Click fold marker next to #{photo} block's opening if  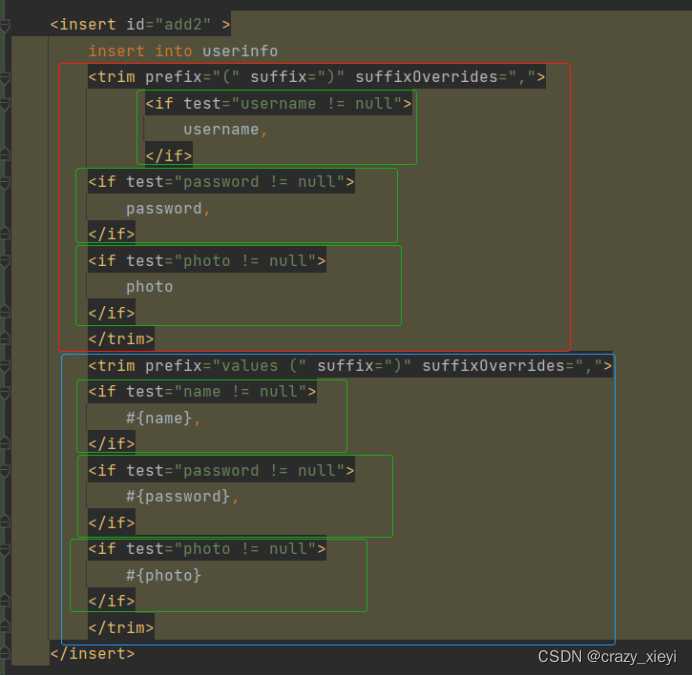pos(5,550)
